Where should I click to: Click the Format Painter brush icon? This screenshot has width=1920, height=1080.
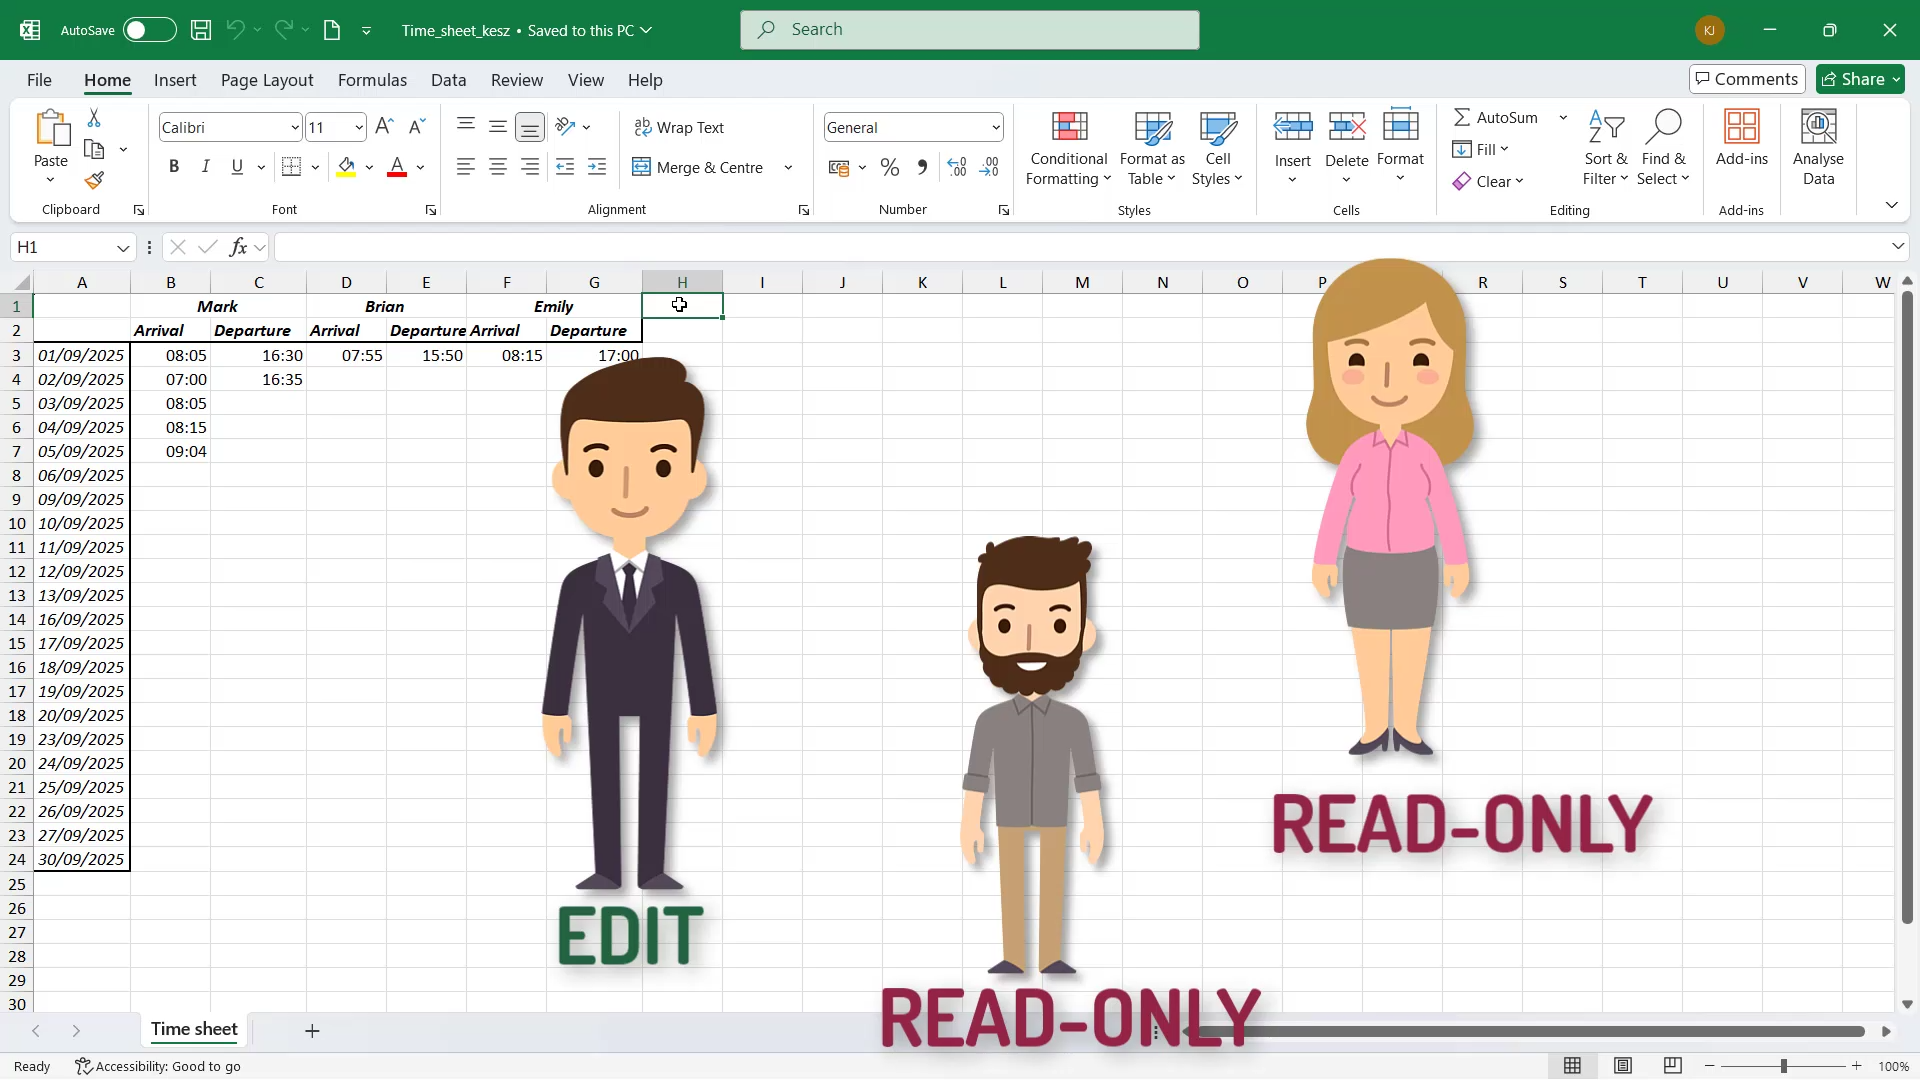[x=94, y=180]
